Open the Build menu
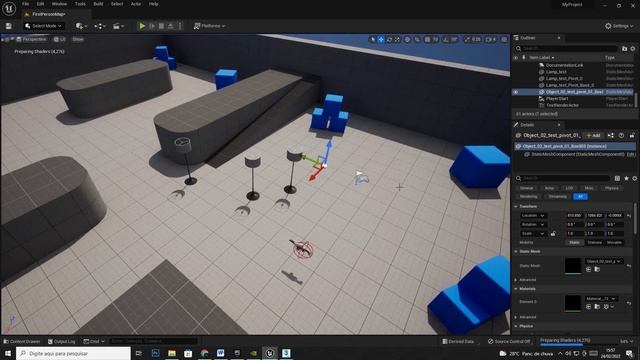 98,4
